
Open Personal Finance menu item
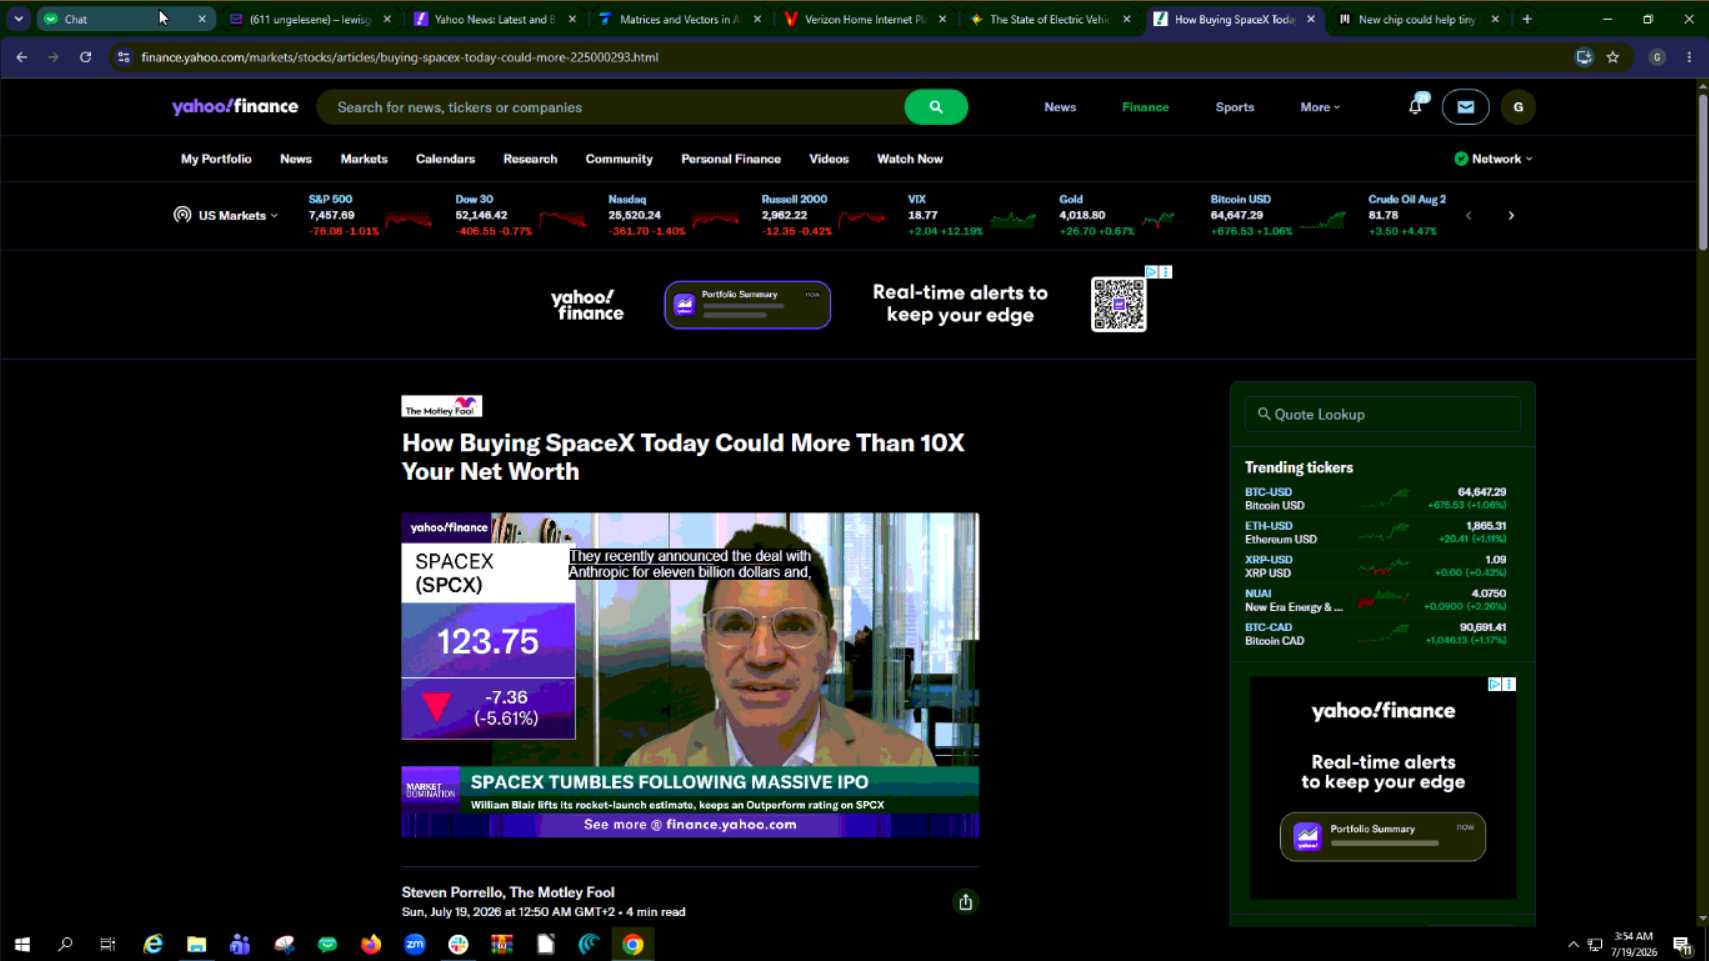click(731, 159)
